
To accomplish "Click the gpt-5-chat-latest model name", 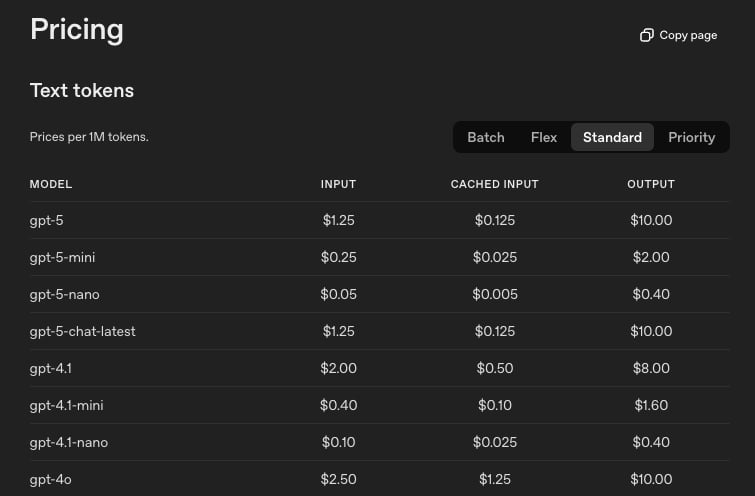I will tap(82, 331).
